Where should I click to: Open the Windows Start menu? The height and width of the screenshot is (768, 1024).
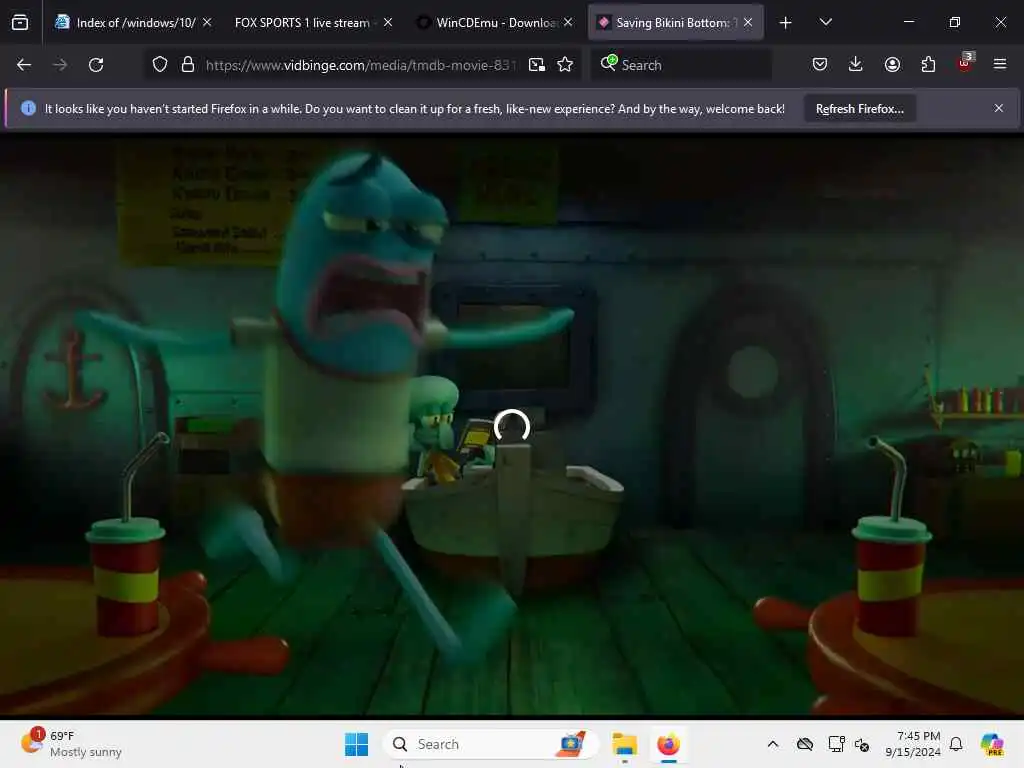click(357, 744)
